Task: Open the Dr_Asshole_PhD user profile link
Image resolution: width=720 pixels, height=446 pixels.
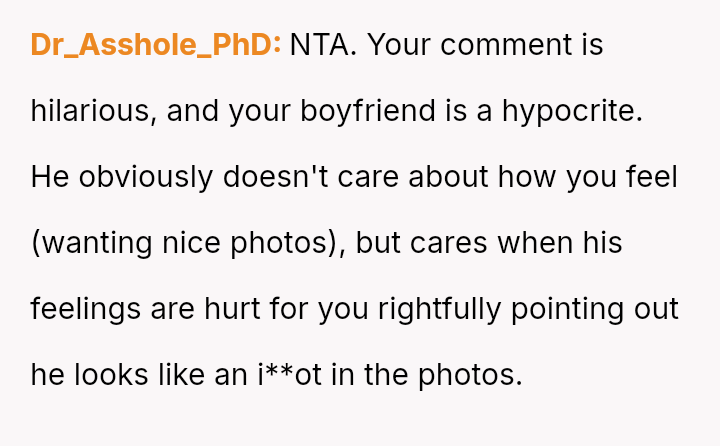Action: [x=156, y=45]
